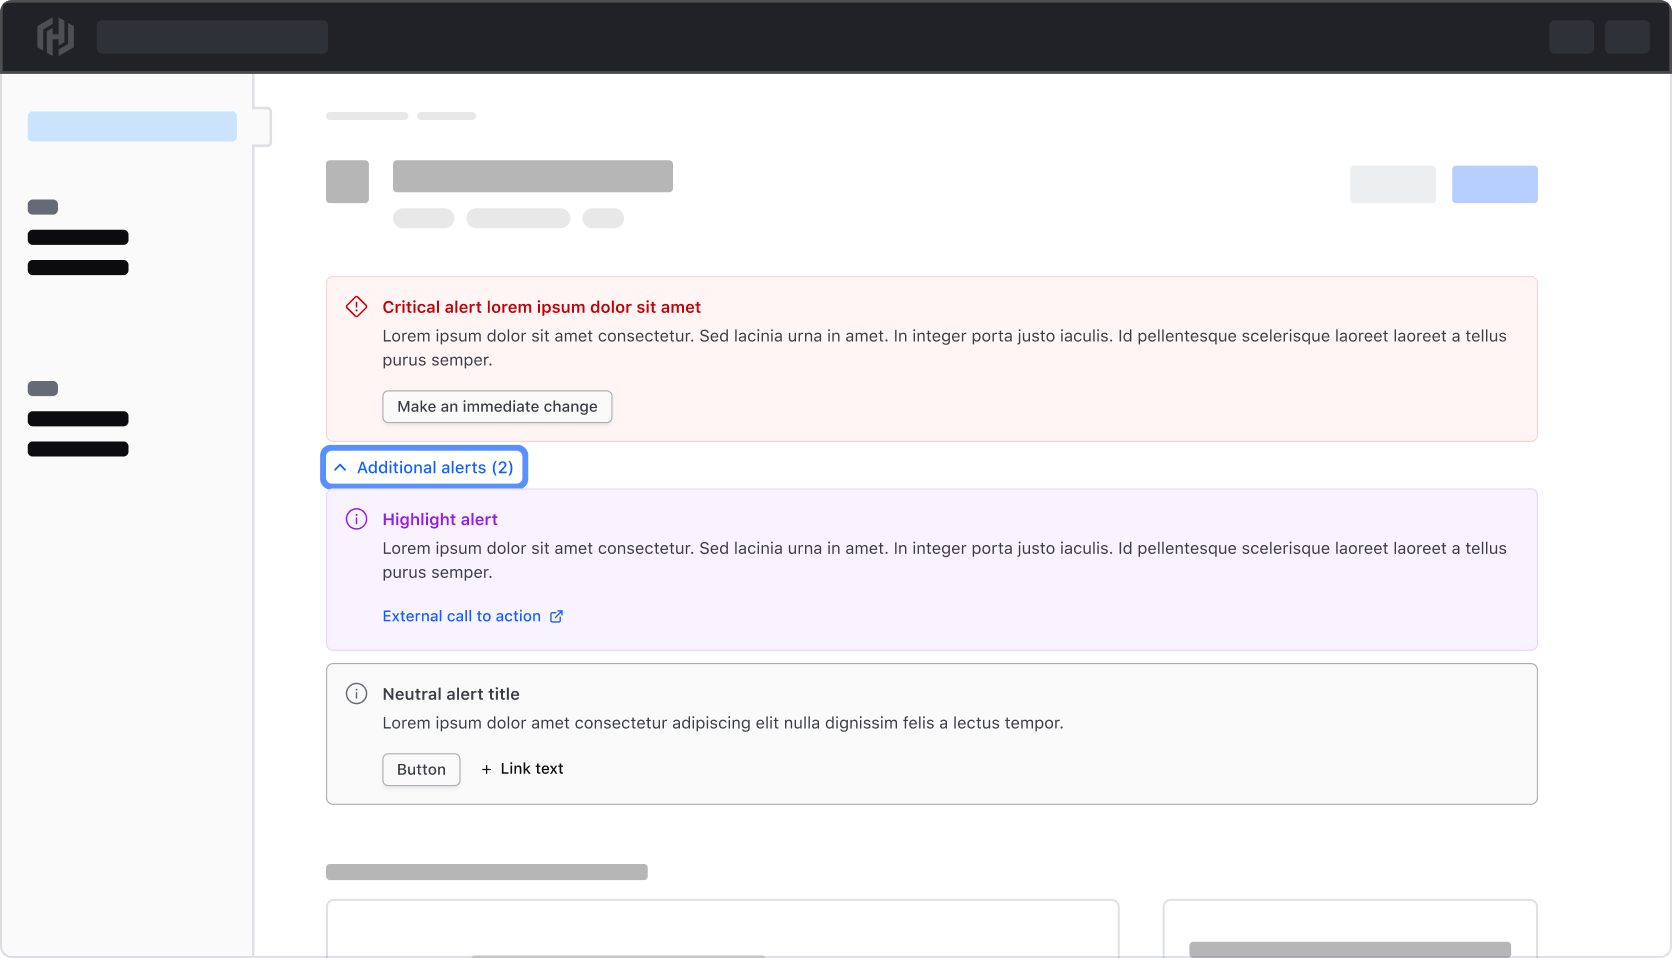Click the plus icon beside Link text

(x=487, y=769)
